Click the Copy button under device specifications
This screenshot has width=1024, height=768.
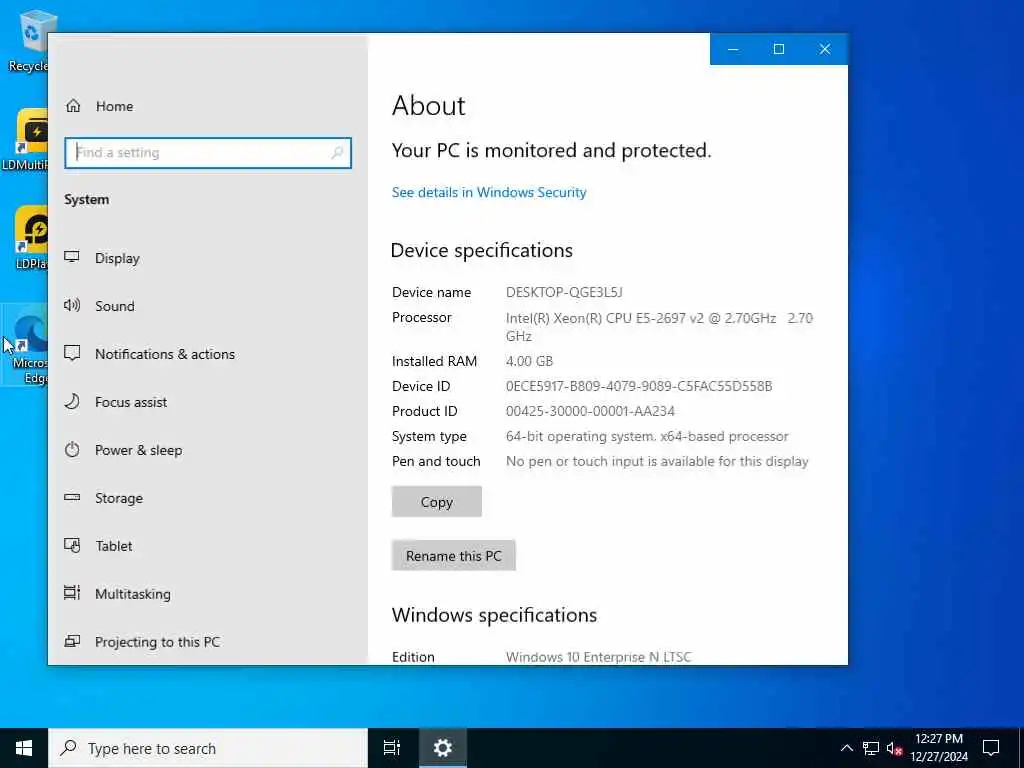(x=437, y=502)
